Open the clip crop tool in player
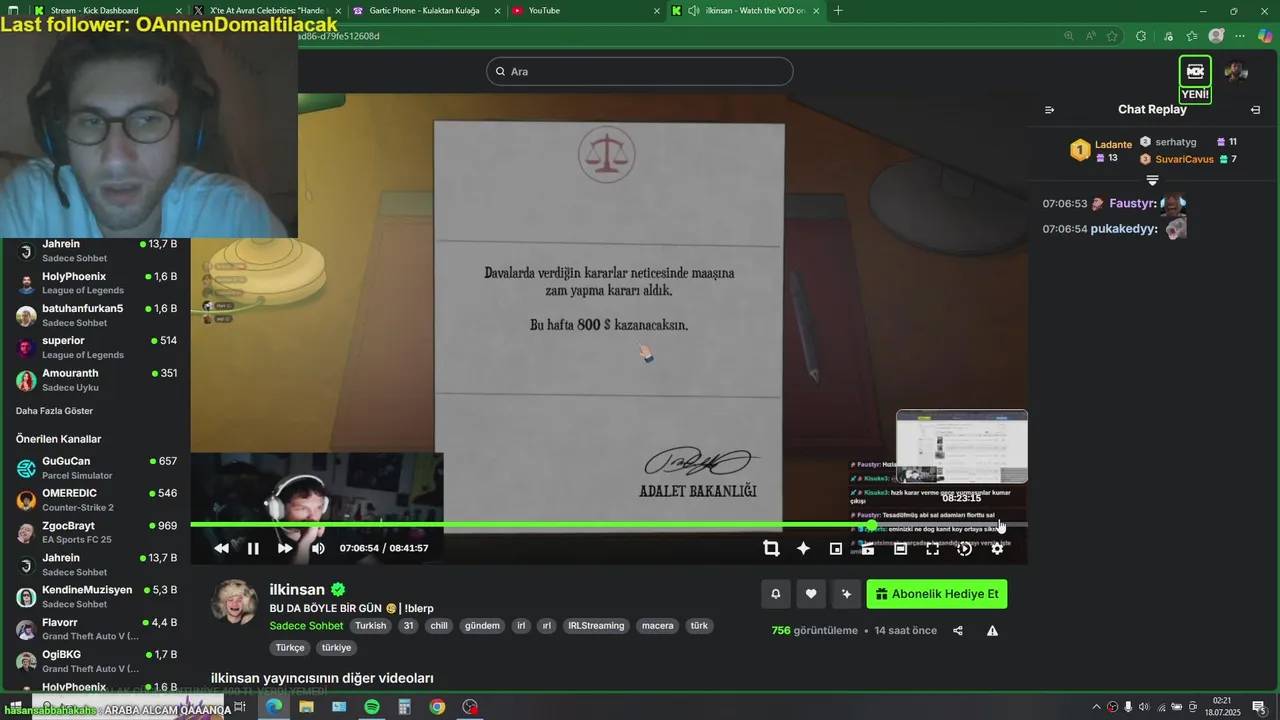Image resolution: width=1280 pixels, height=720 pixels. (771, 548)
